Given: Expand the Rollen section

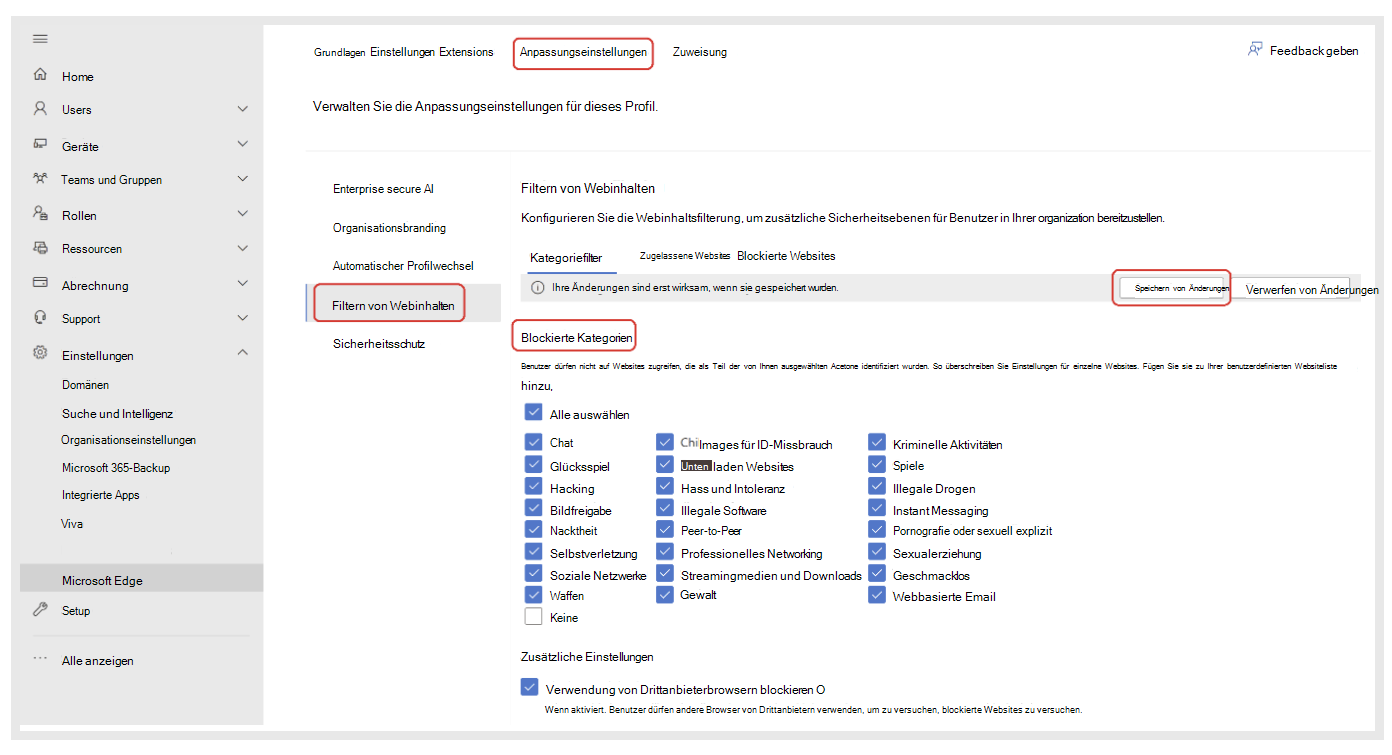Looking at the screenshot, I should [x=242, y=214].
